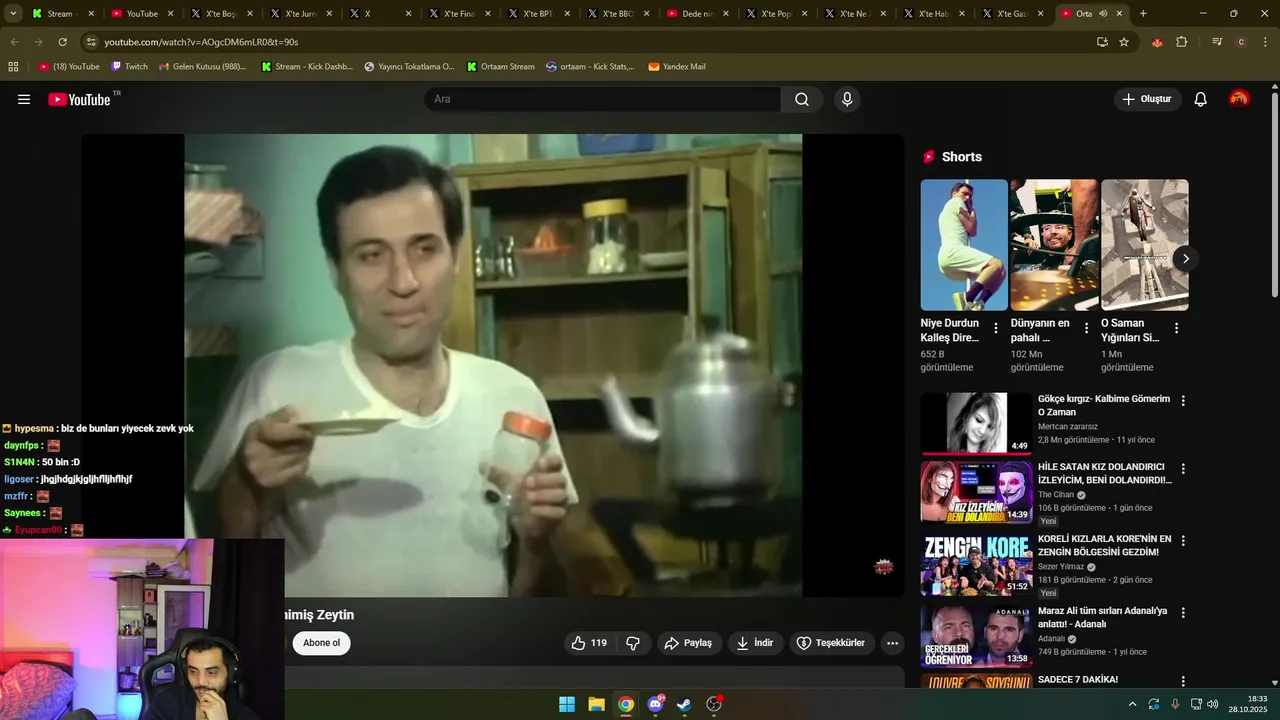The height and width of the screenshot is (720, 1280).
Task: Open Steam from the taskbar
Action: click(684, 704)
